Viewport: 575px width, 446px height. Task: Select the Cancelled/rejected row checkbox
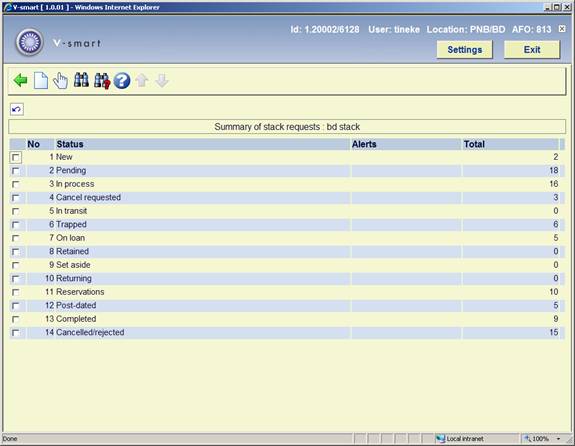coord(16,333)
